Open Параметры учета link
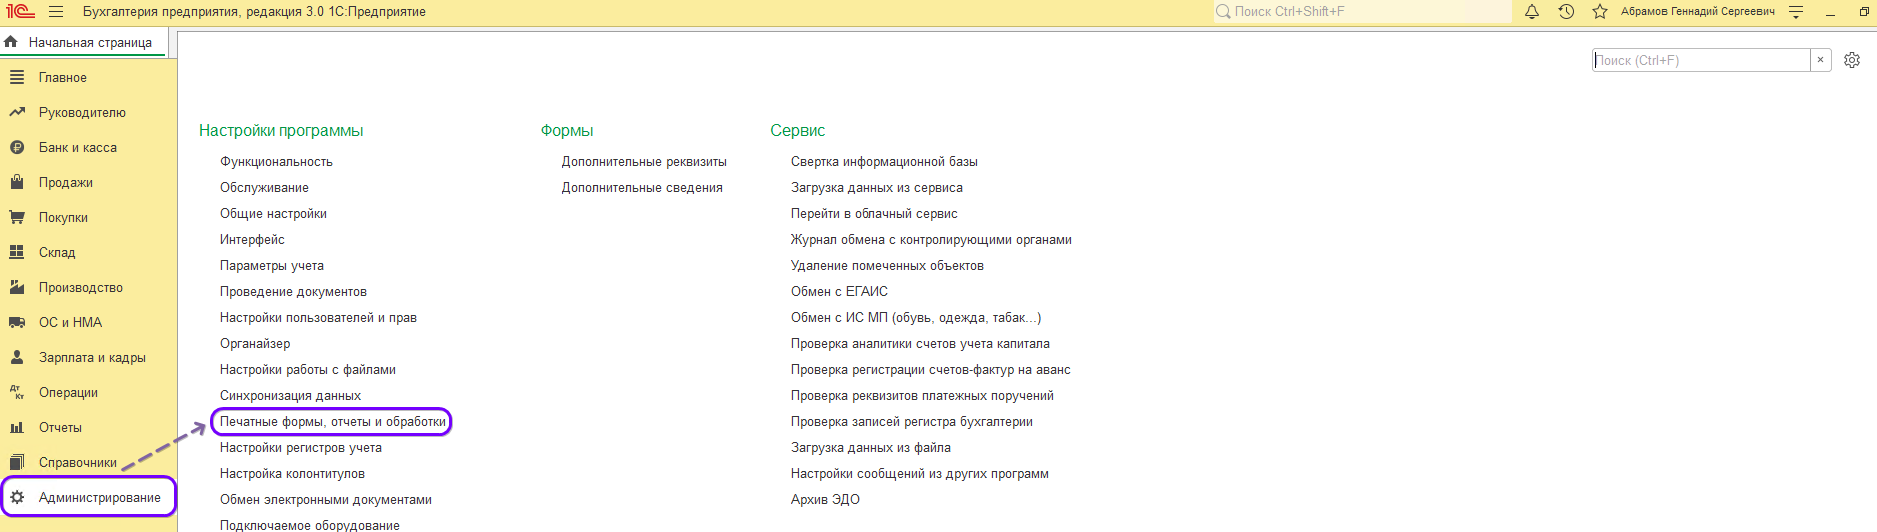Screen dimensions: 1877x532 272,265
